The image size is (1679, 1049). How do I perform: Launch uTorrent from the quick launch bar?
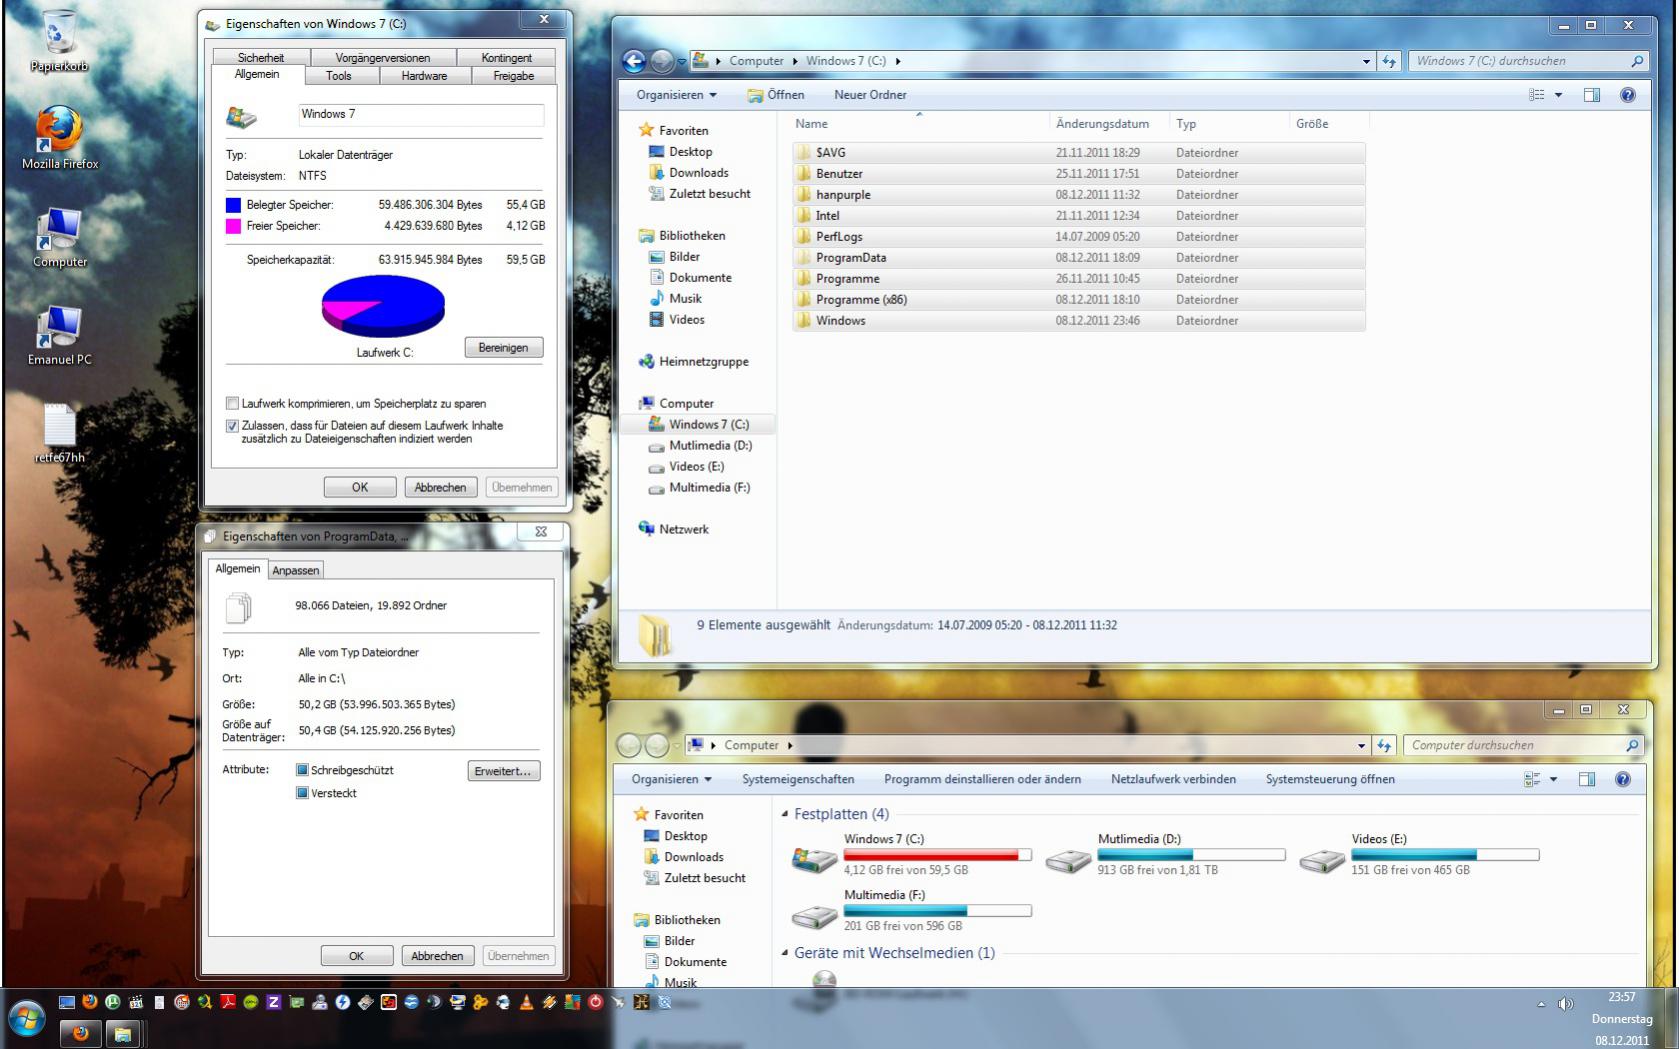click(x=113, y=1001)
